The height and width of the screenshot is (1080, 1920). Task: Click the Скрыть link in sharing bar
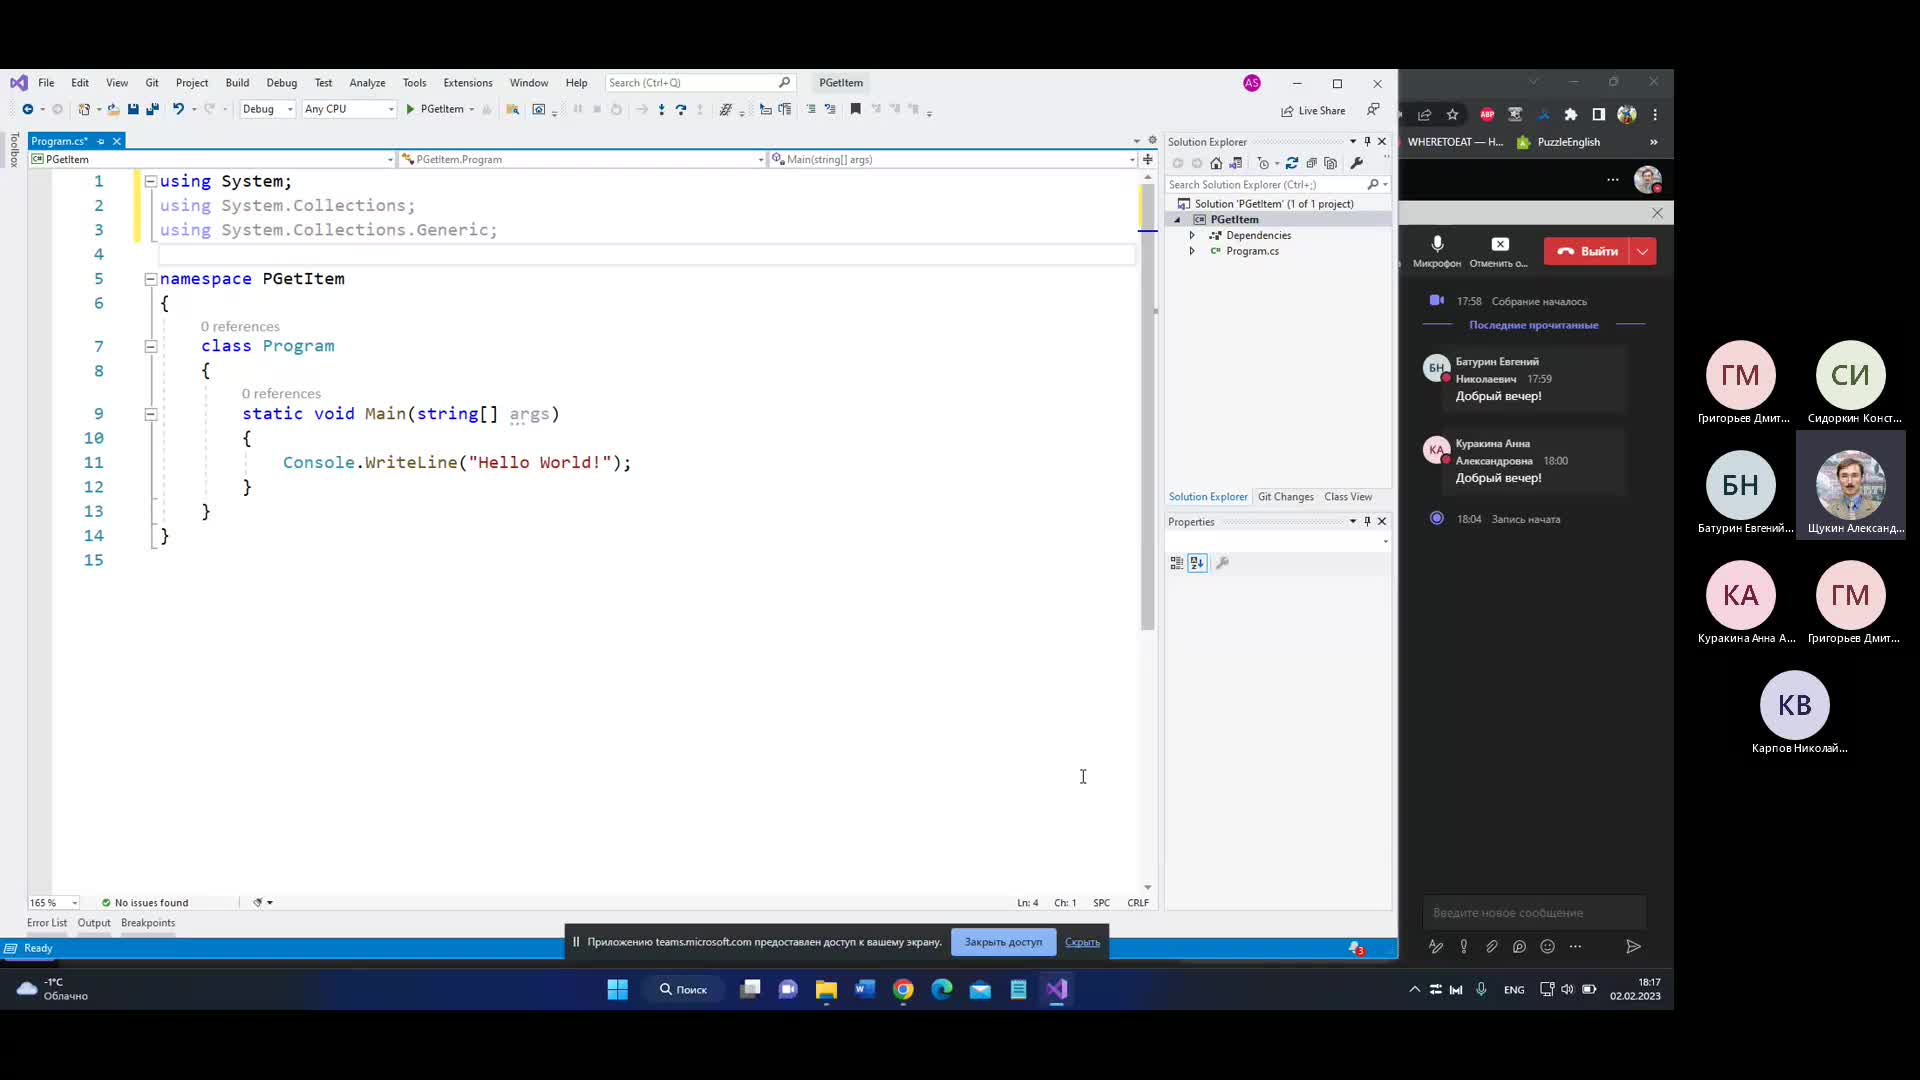click(1082, 942)
